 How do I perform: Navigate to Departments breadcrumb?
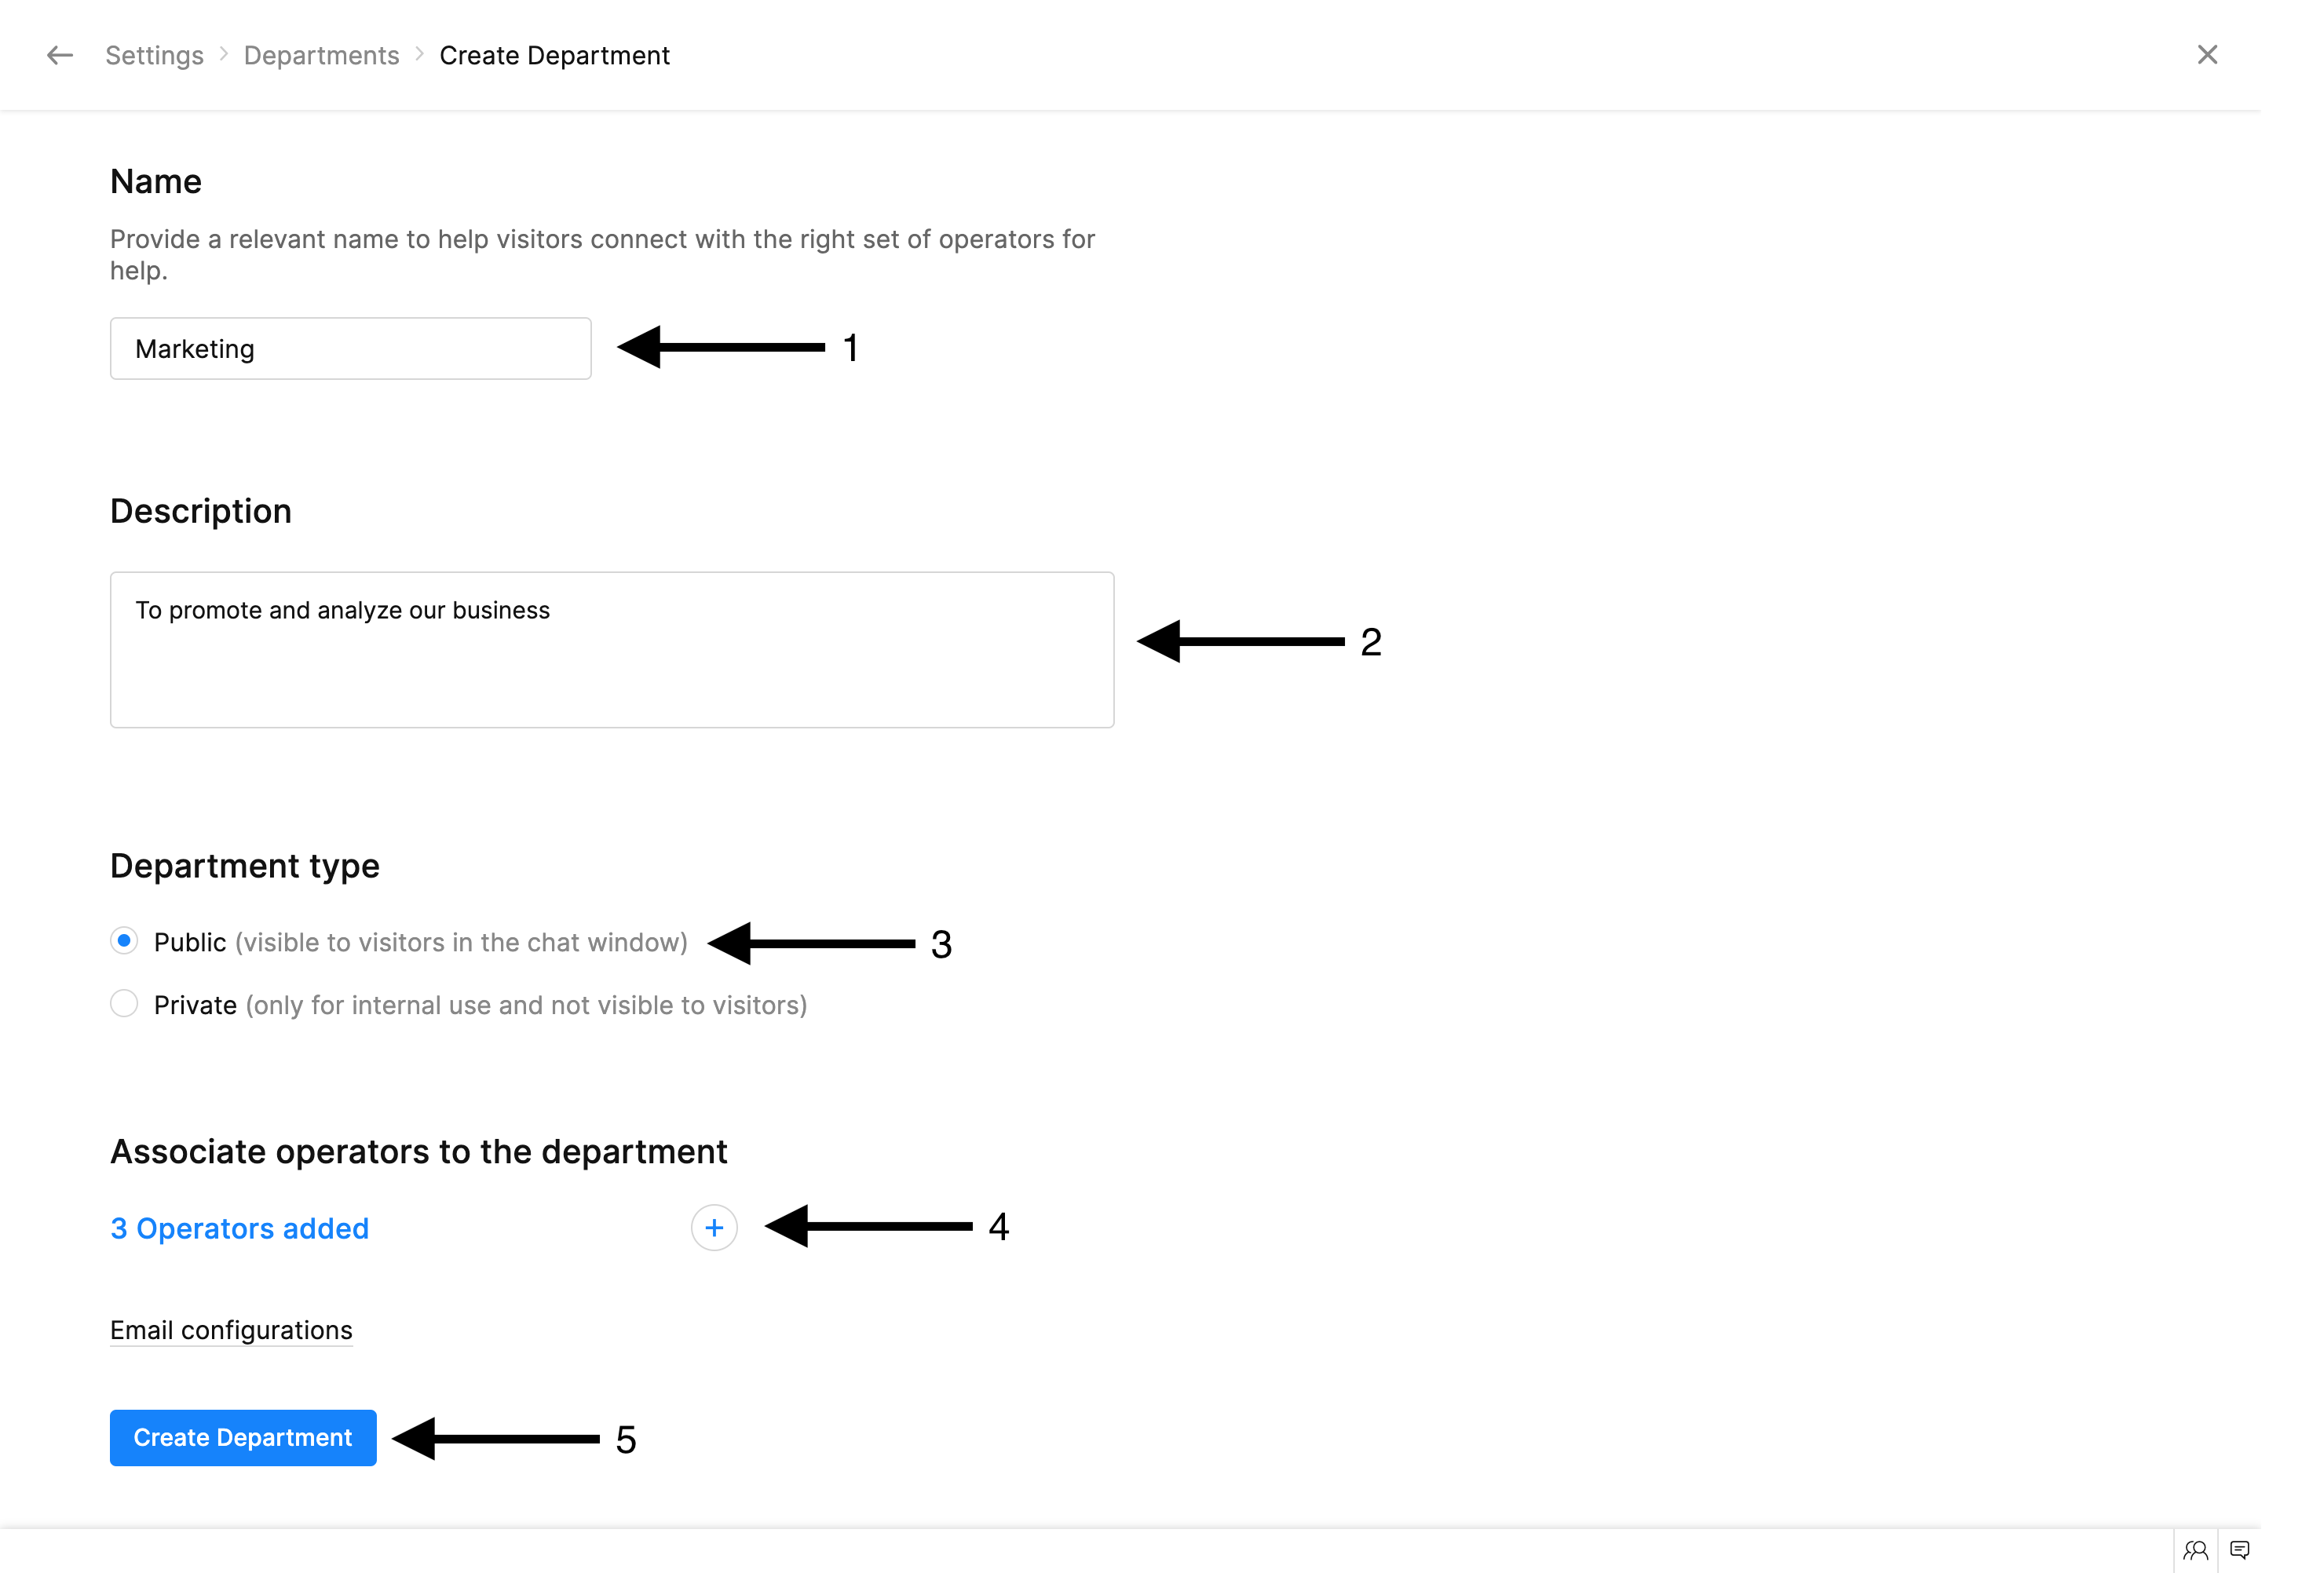321,55
